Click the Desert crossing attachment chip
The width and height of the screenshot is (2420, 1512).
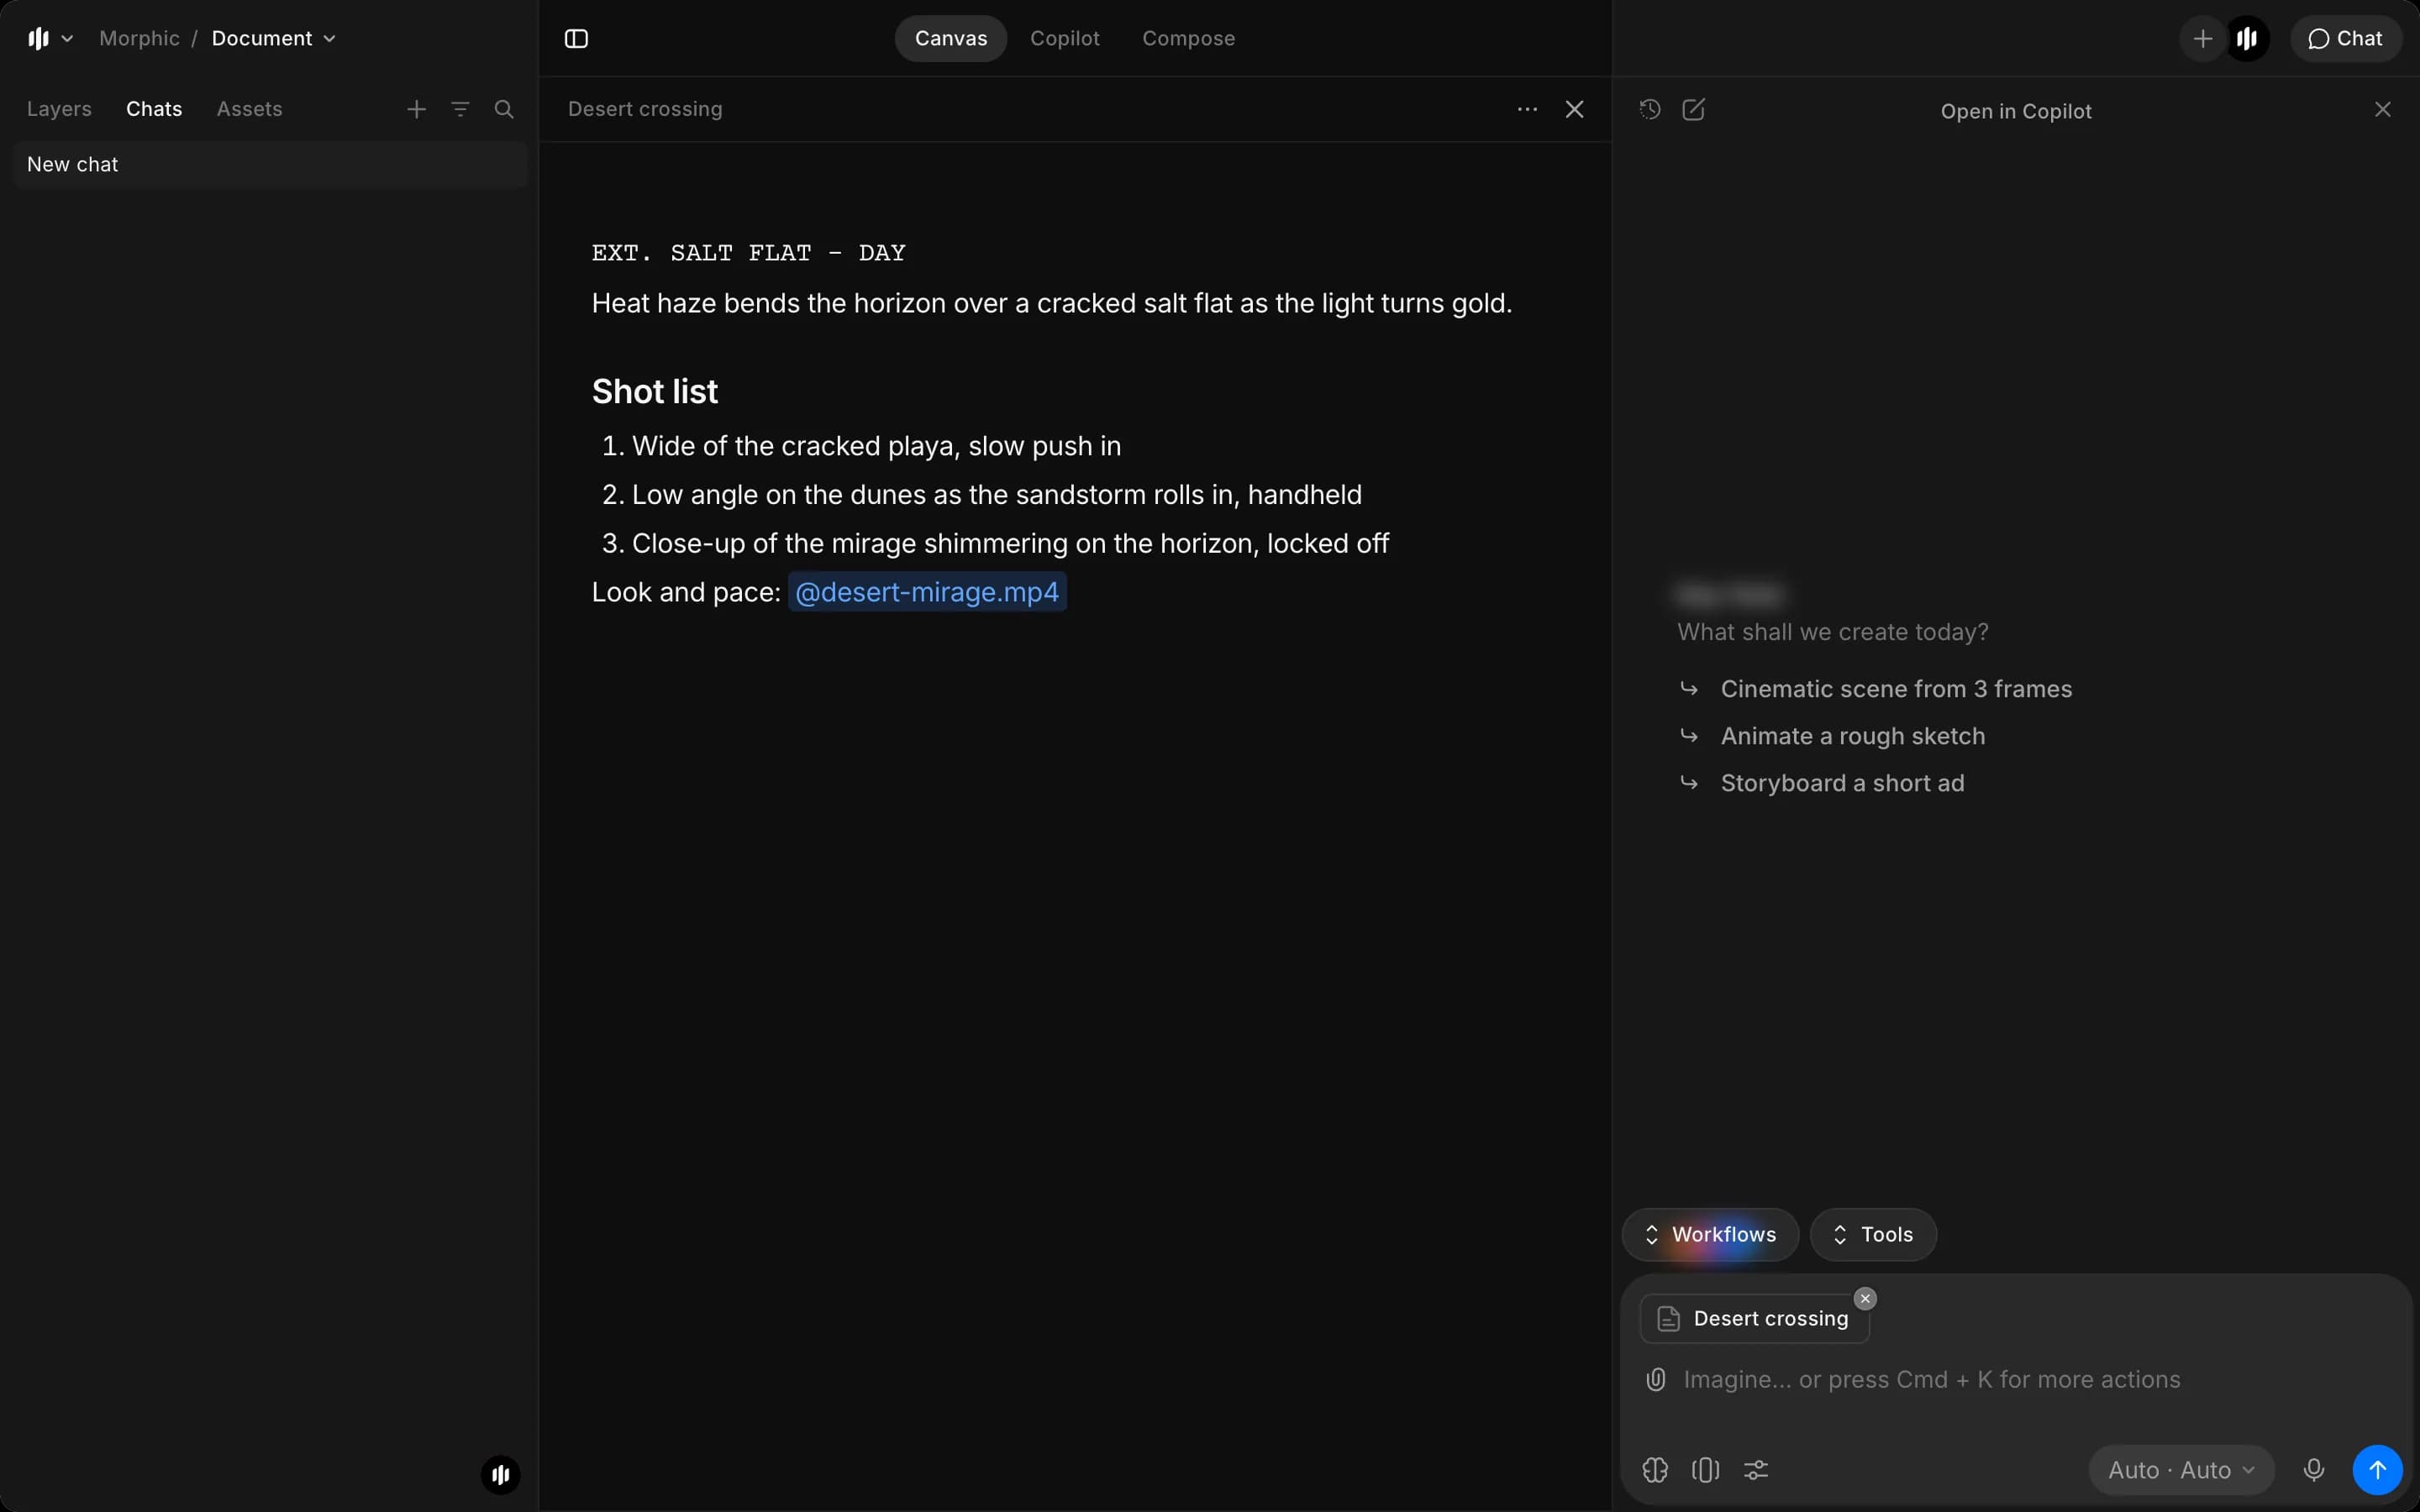(1755, 1318)
